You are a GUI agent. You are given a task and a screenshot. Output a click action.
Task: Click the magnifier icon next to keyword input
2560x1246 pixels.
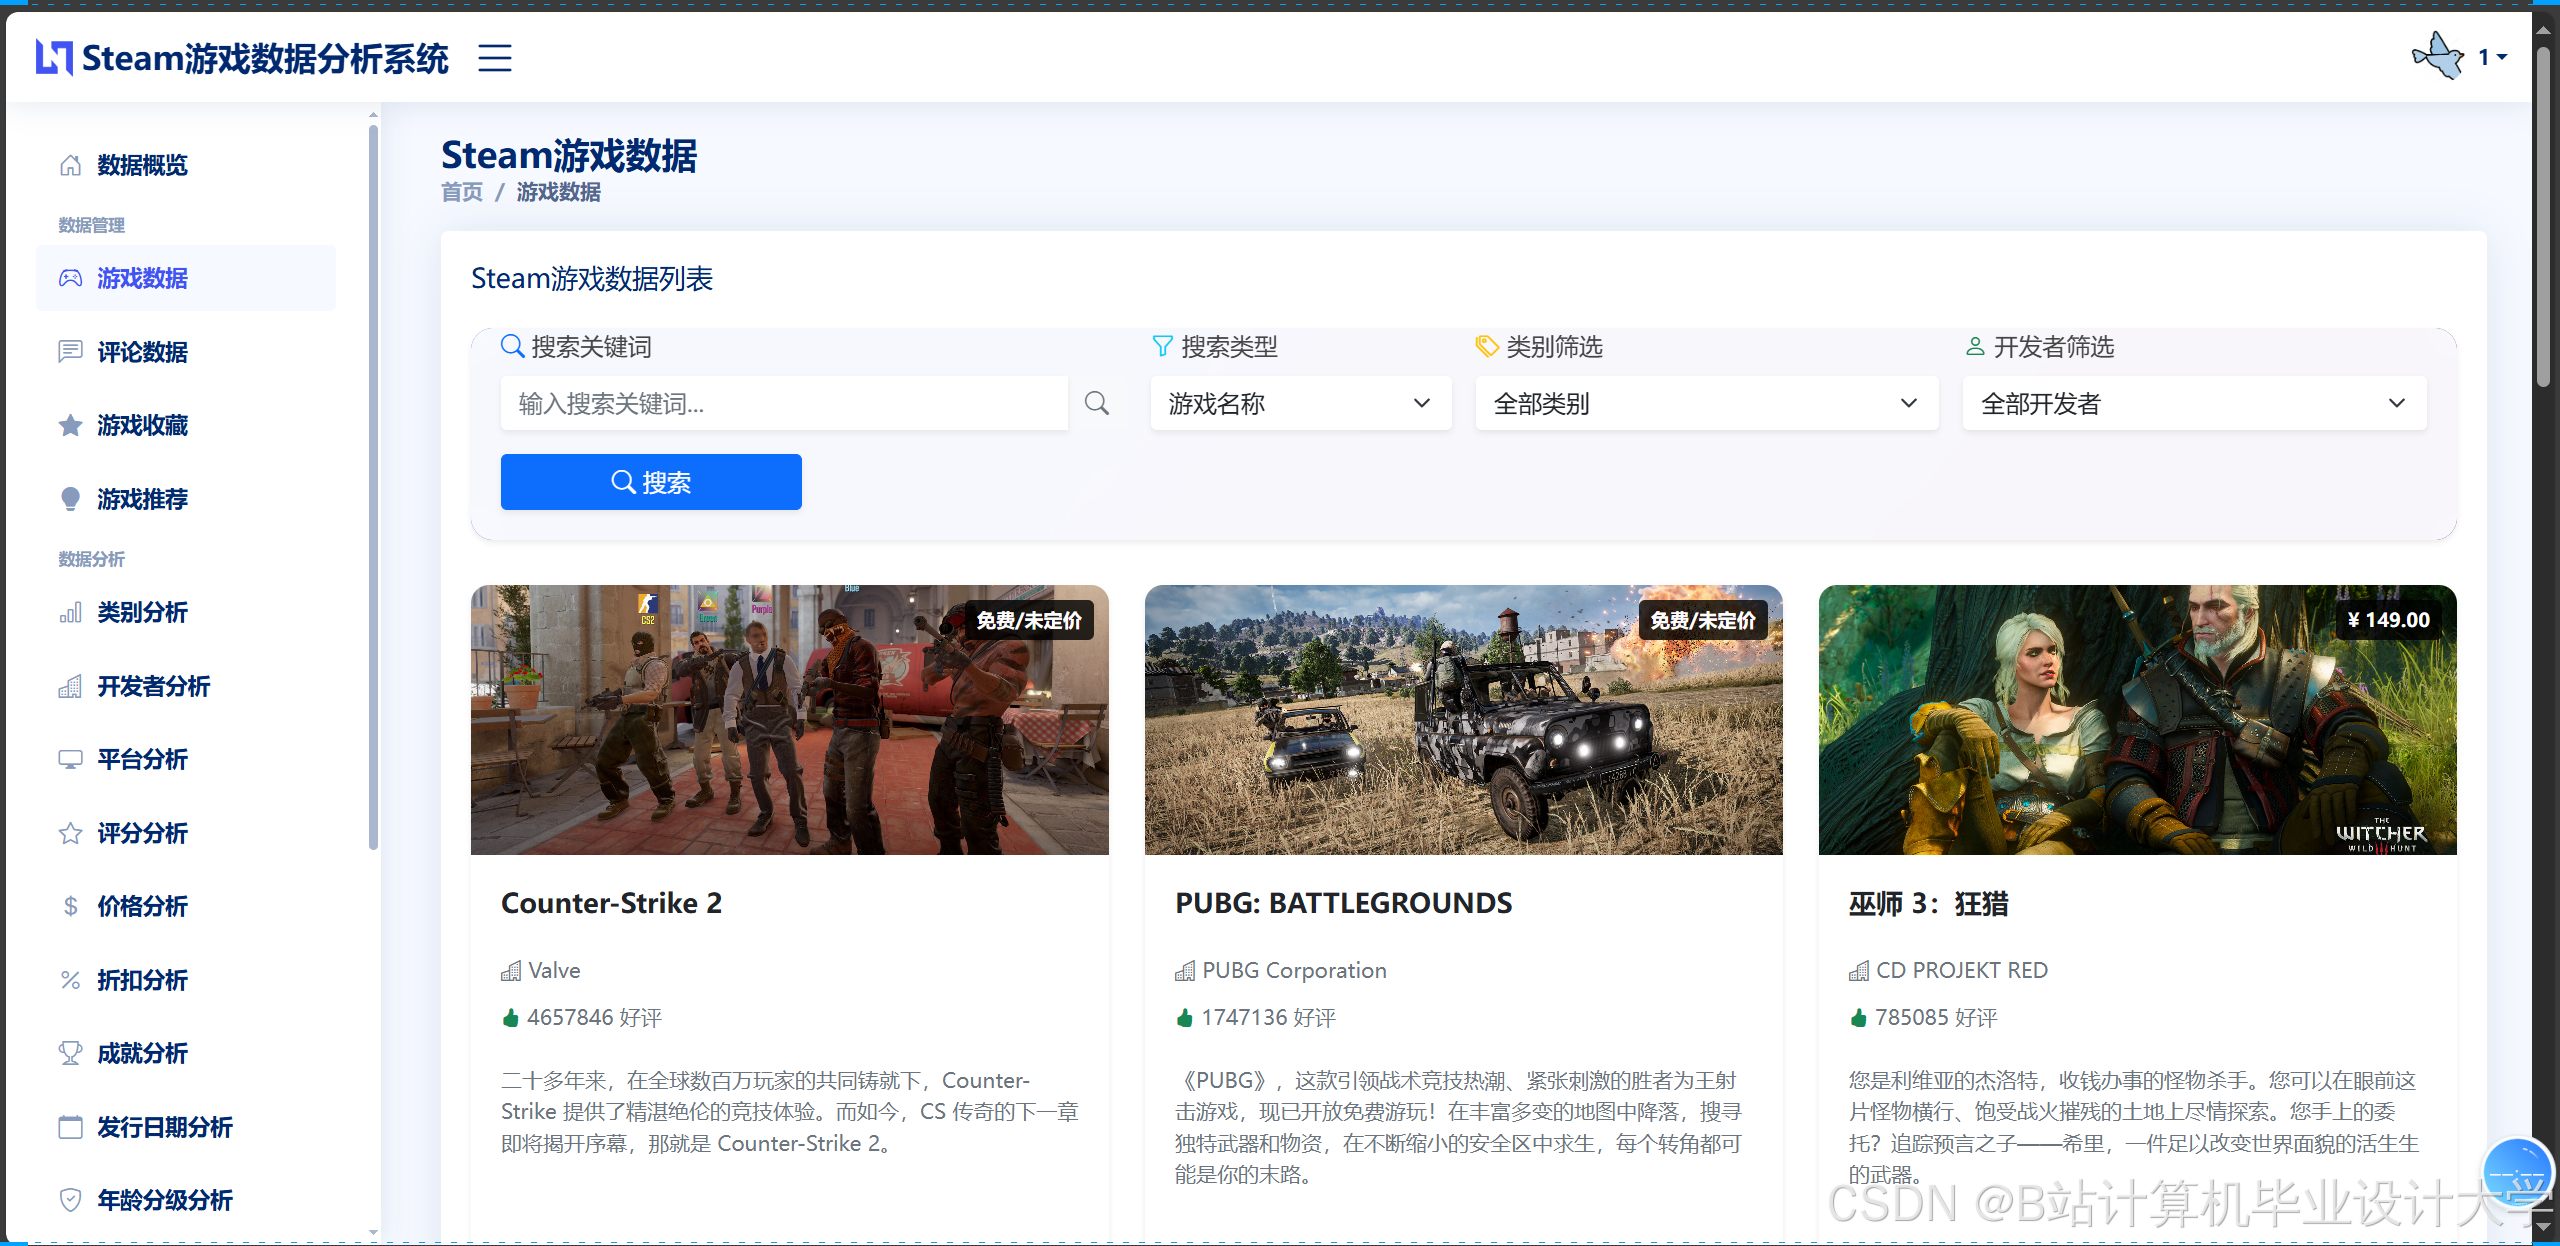(x=1096, y=403)
